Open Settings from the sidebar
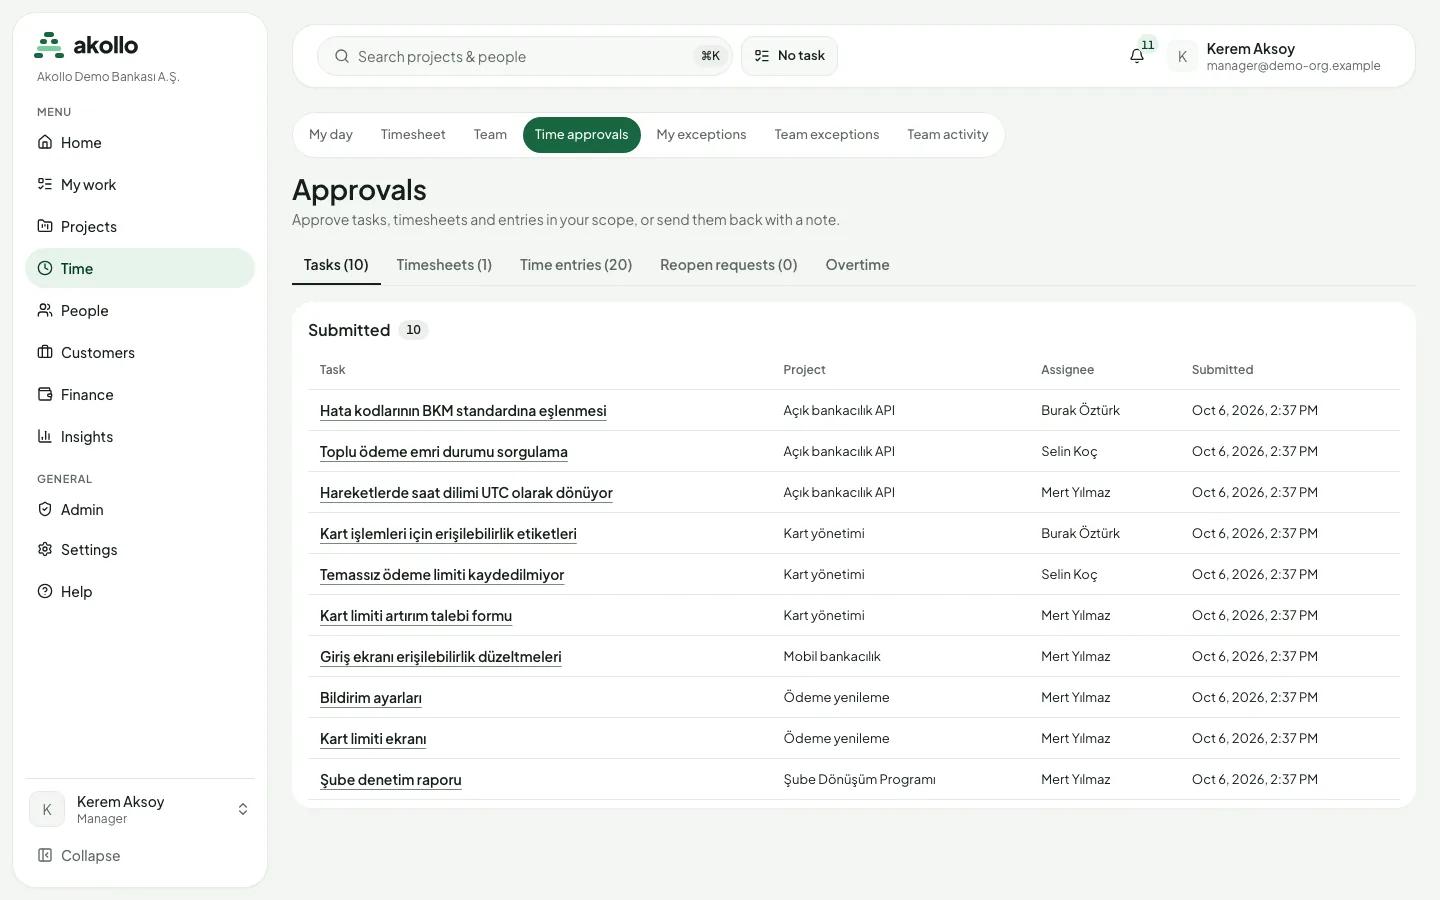Viewport: 1440px width, 900px height. (140, 550)
